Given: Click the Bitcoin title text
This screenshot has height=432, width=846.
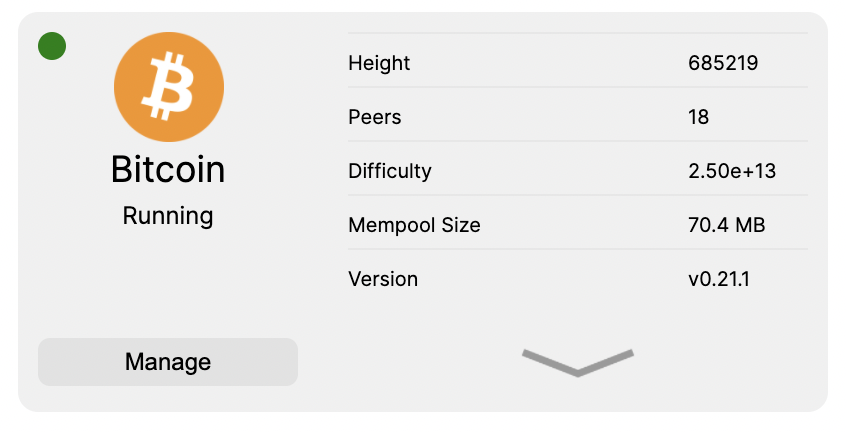Looking at the screenshot, I should coord(168,169).
